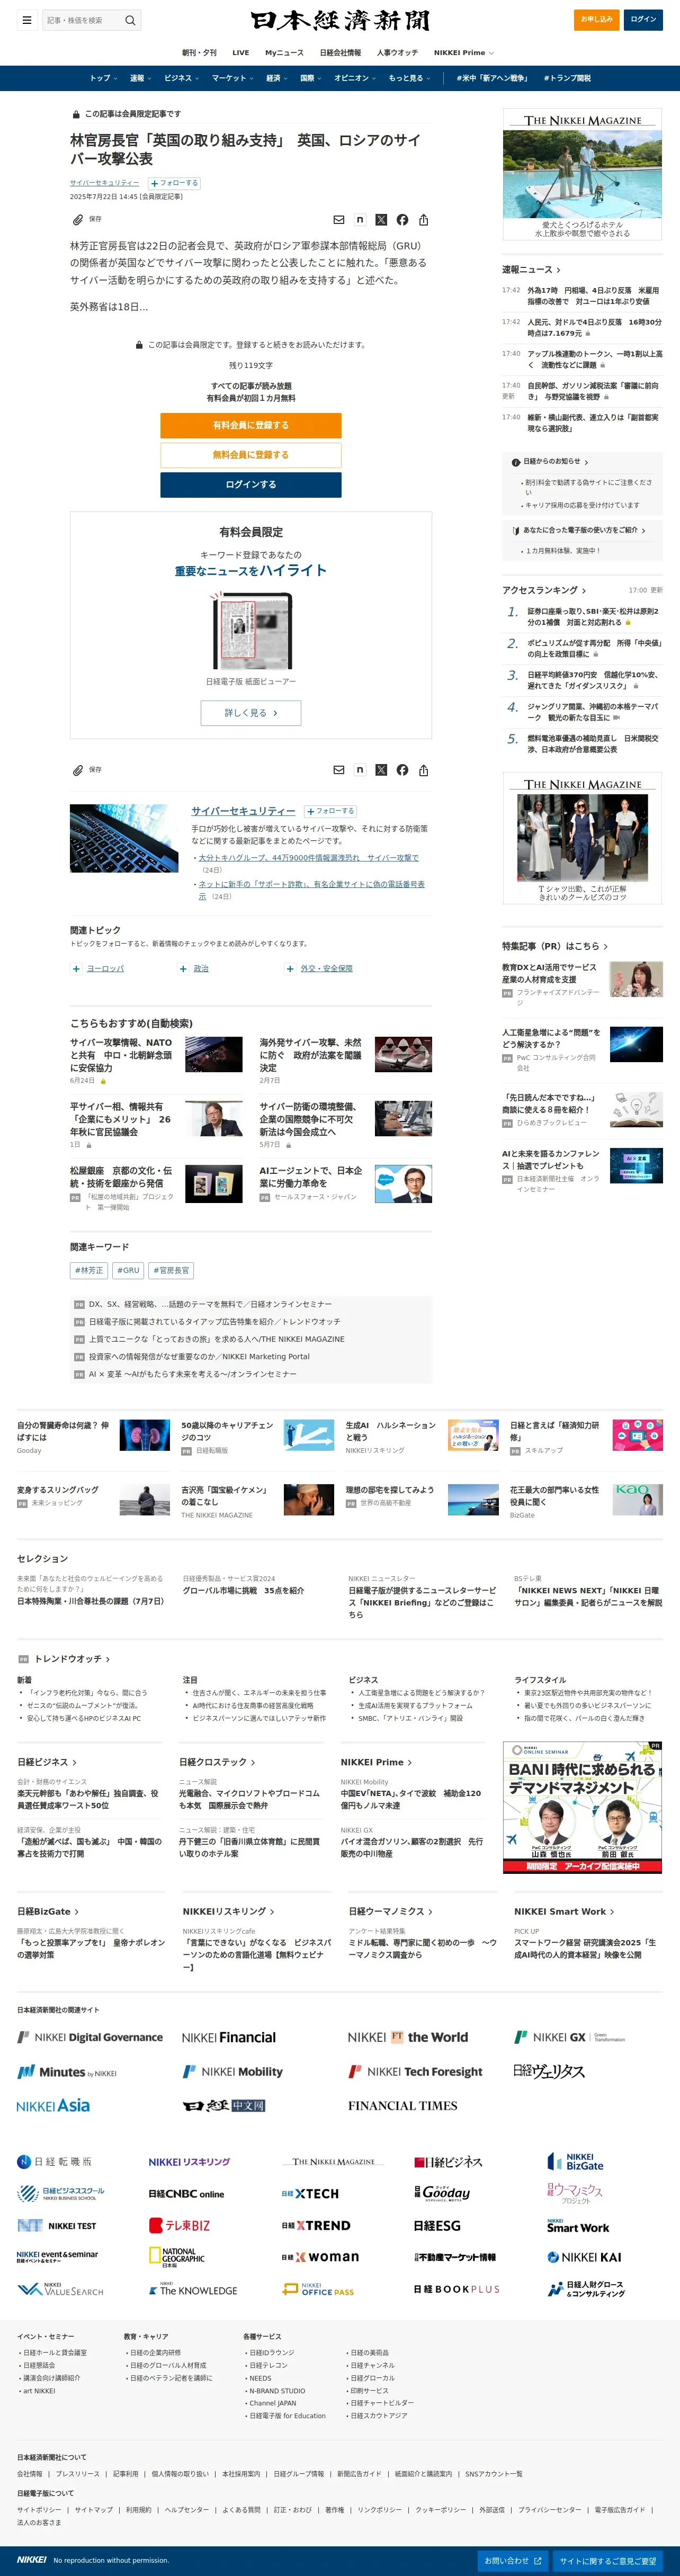
Task: Click the orange 有料会員に登録する button
Action: (250, 425)
